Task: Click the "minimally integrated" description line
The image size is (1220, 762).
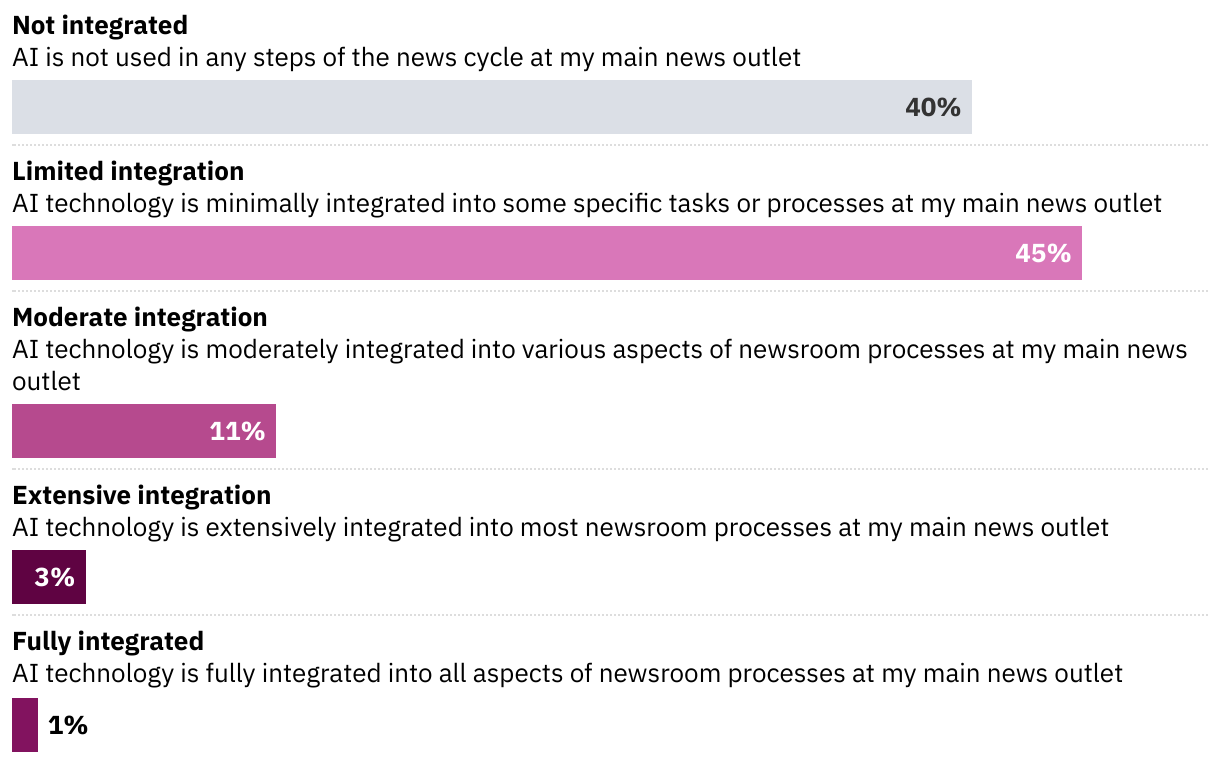Action: point(586,203)
